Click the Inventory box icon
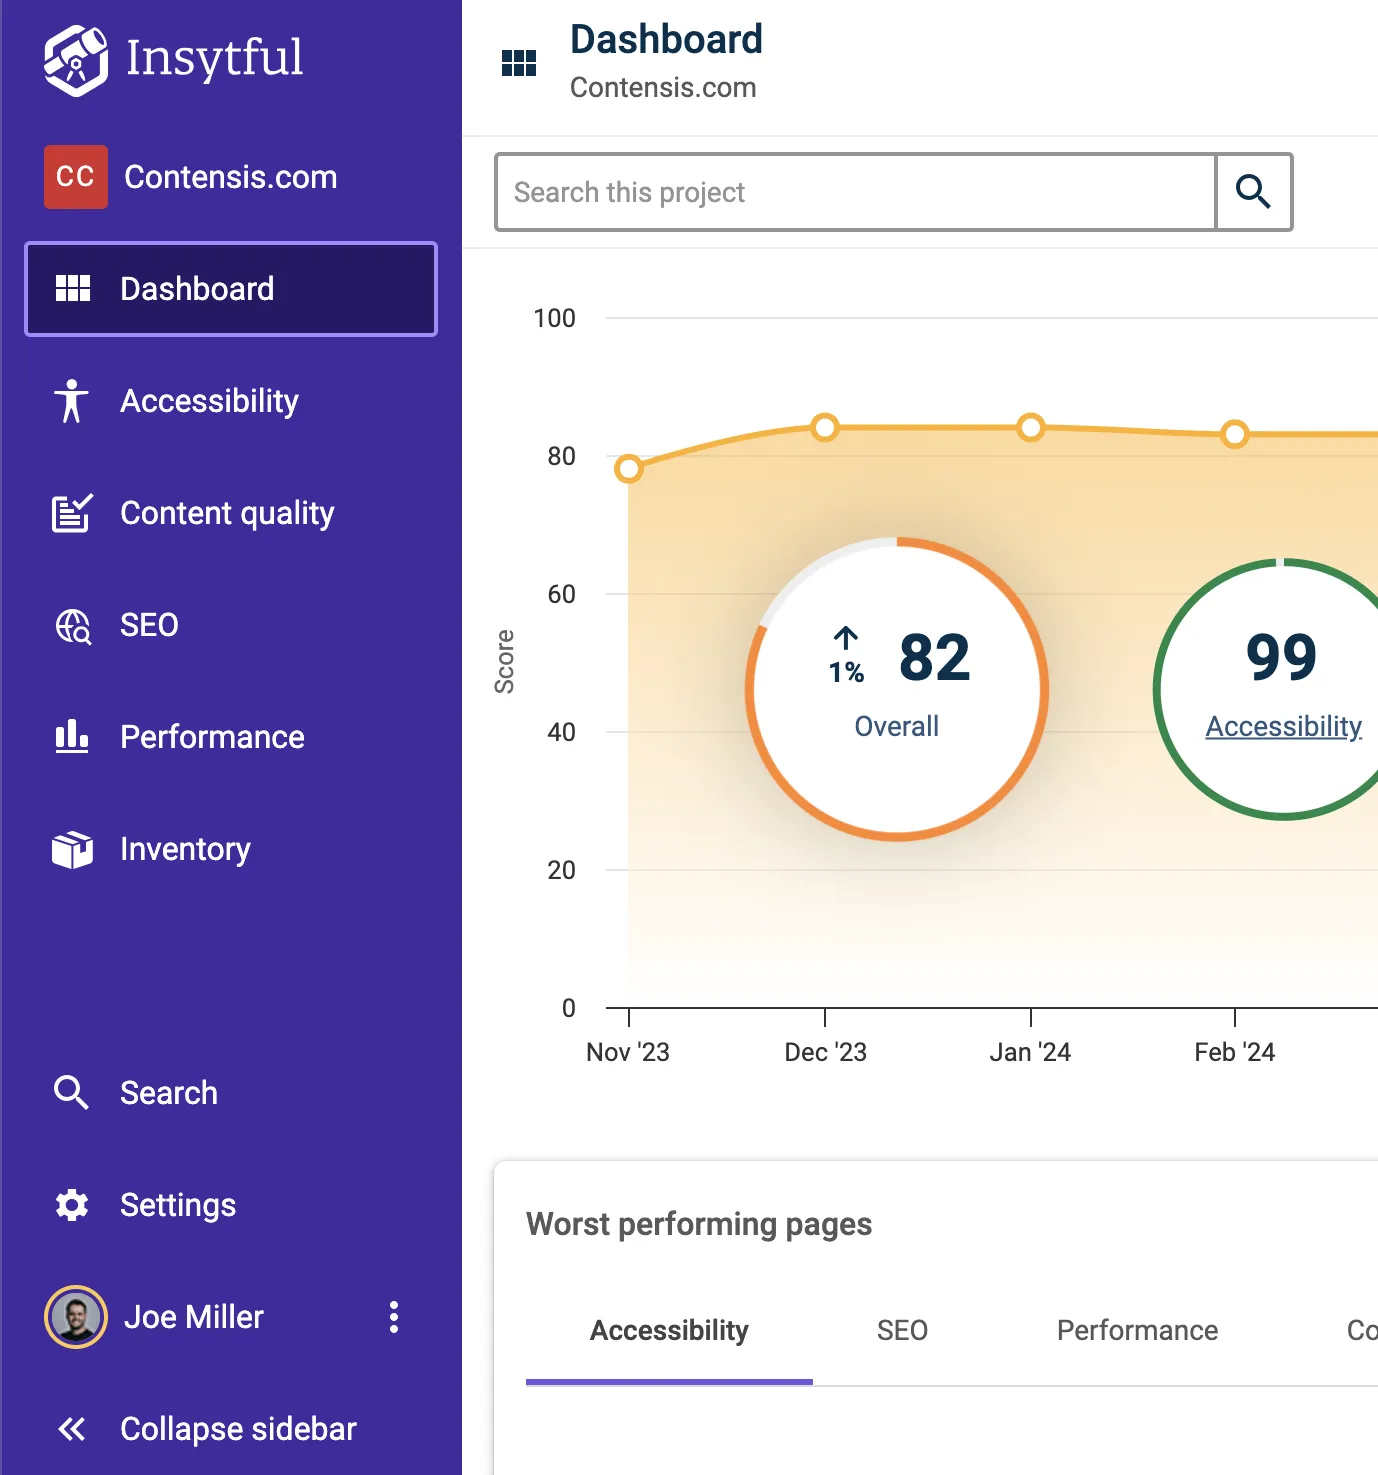 [72, 849]
